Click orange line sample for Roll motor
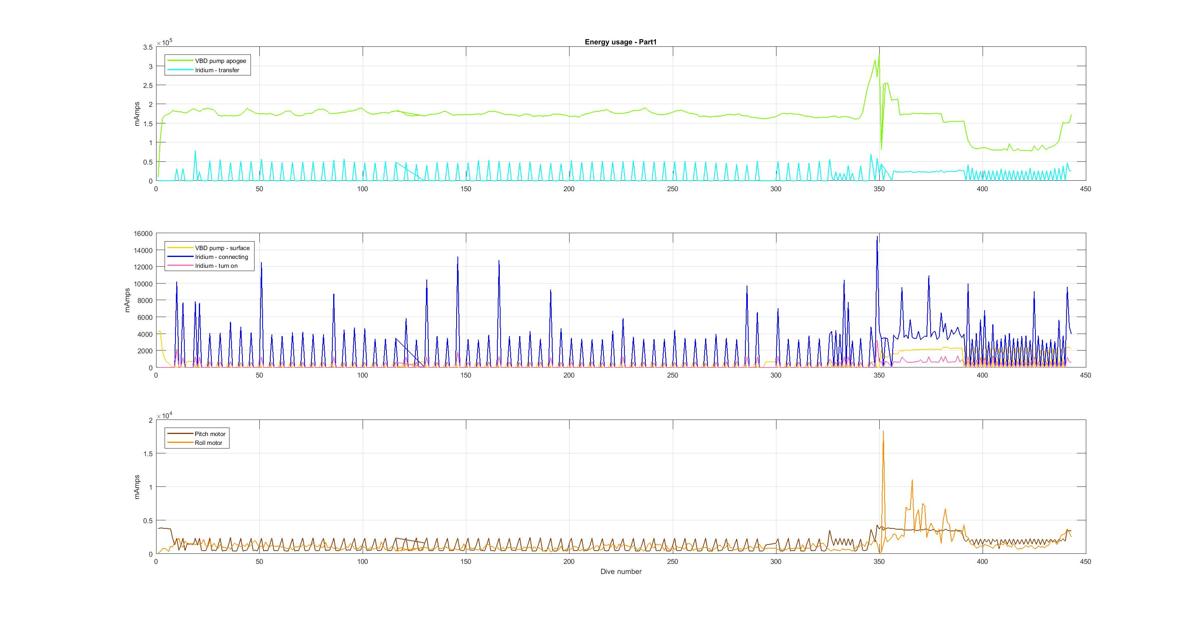 pyautogui.click(x=180, y=443)
